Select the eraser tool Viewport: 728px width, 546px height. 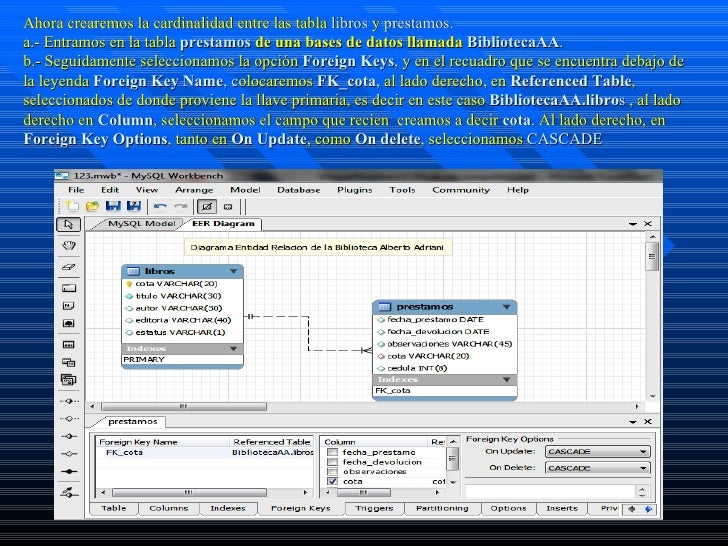[69, 267]
